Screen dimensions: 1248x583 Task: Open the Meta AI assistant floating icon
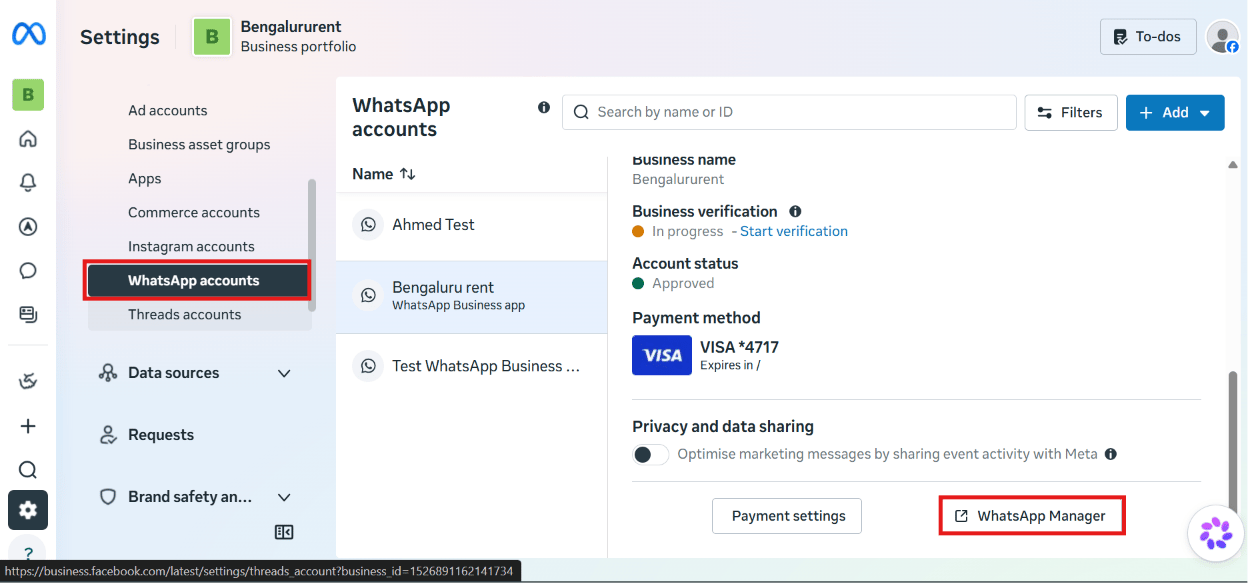[x=1216, y=534]
